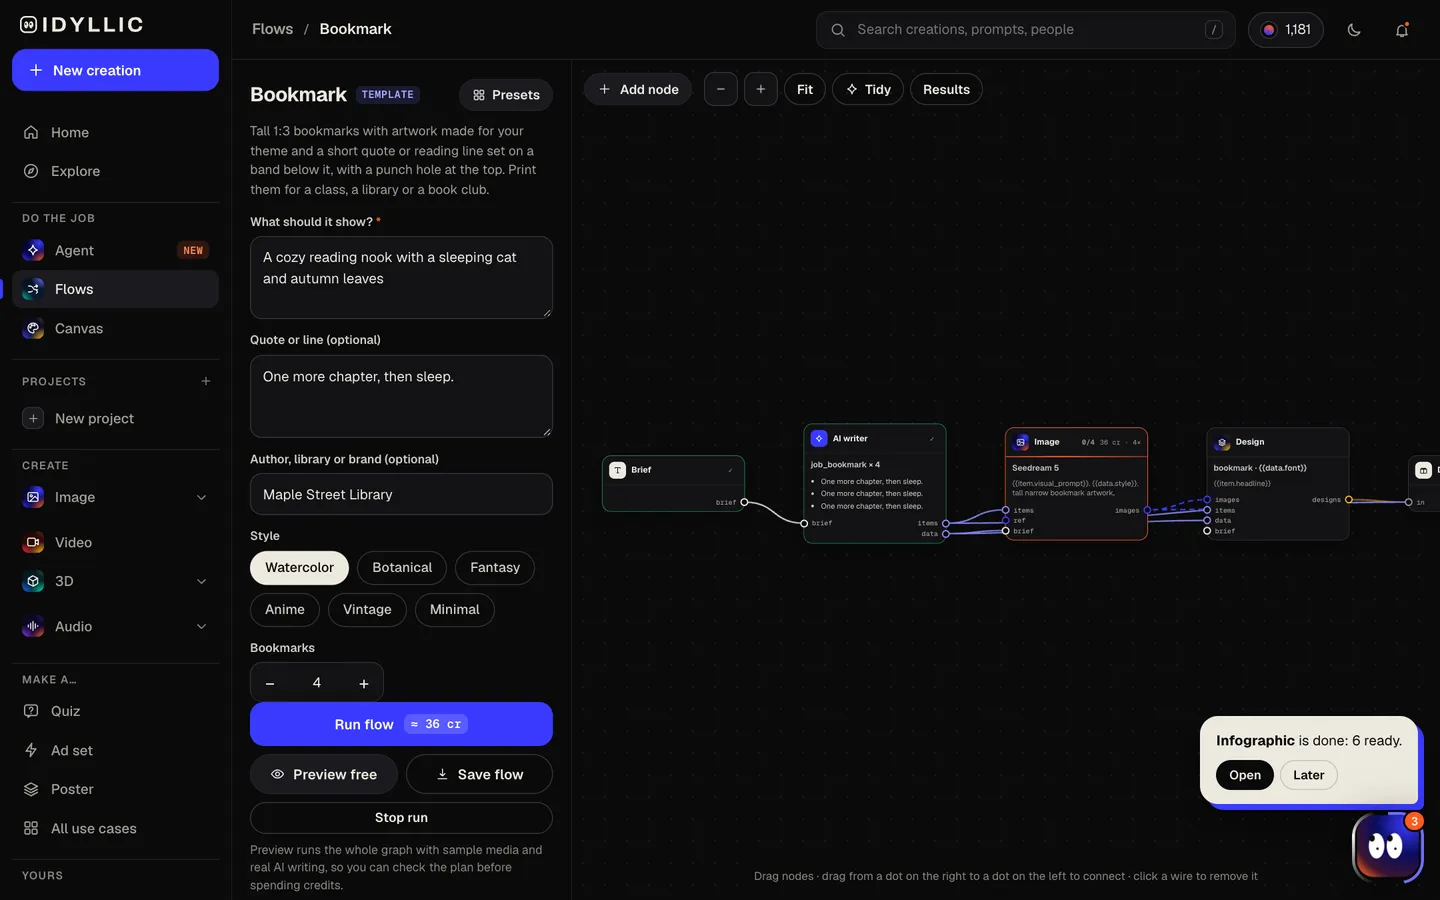Open the Home page

click(115, 132)
